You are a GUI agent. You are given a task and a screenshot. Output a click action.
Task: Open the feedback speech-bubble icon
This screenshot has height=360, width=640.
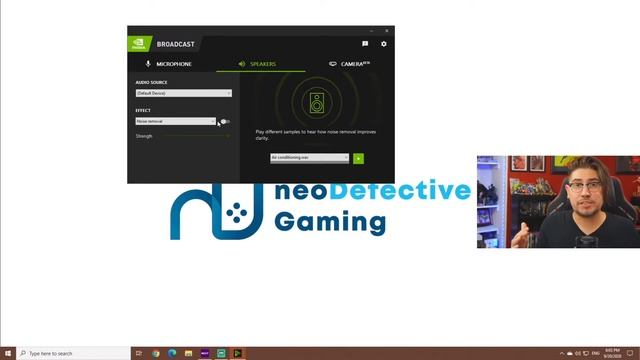point(365,44)
